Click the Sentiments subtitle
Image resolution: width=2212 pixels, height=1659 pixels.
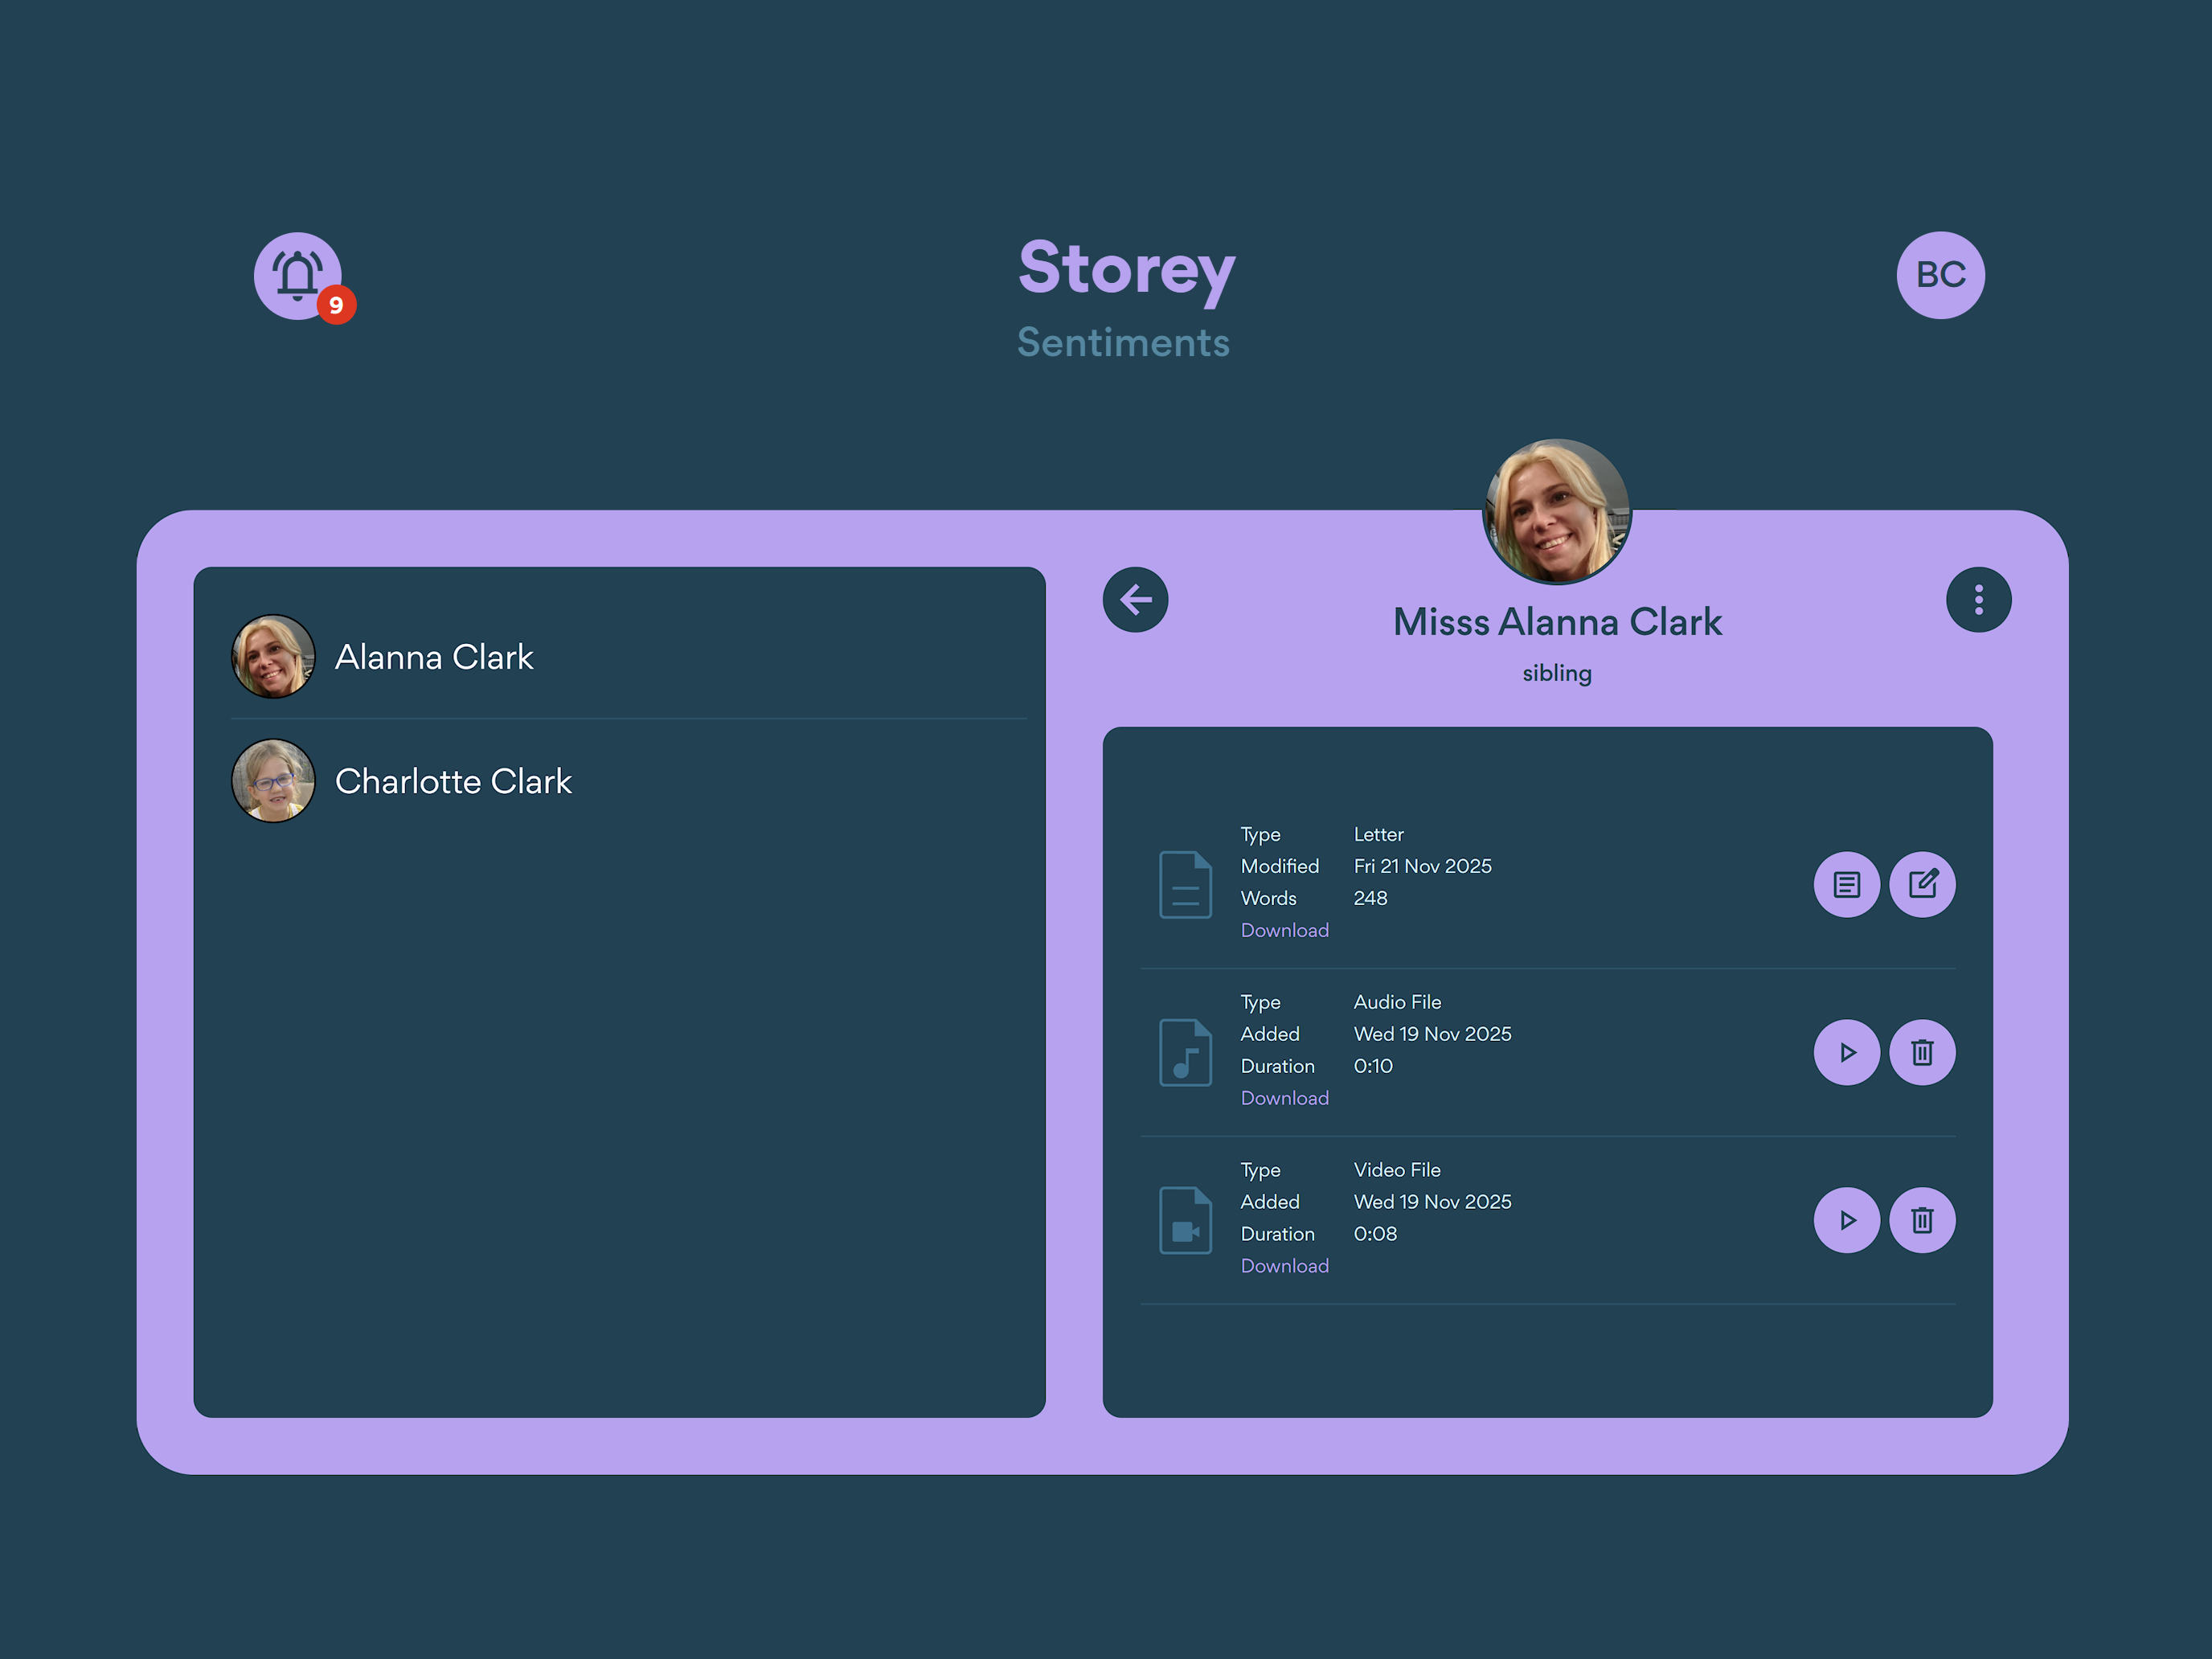click(x=1123, y=342)
